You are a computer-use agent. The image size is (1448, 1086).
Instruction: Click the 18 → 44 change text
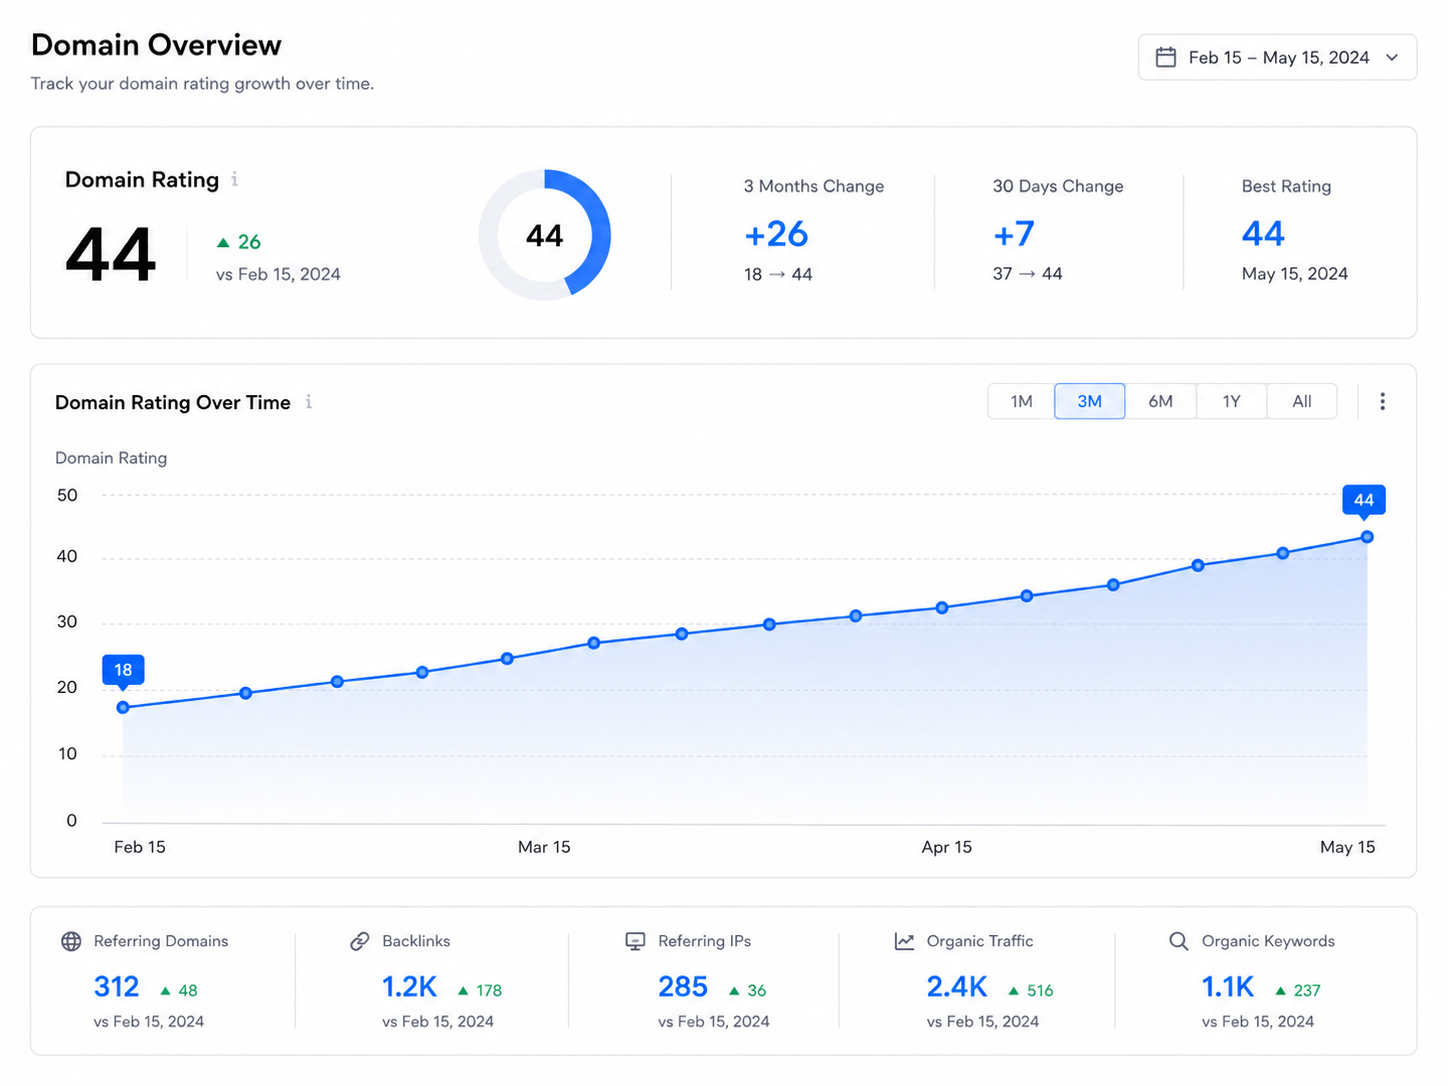778,274
